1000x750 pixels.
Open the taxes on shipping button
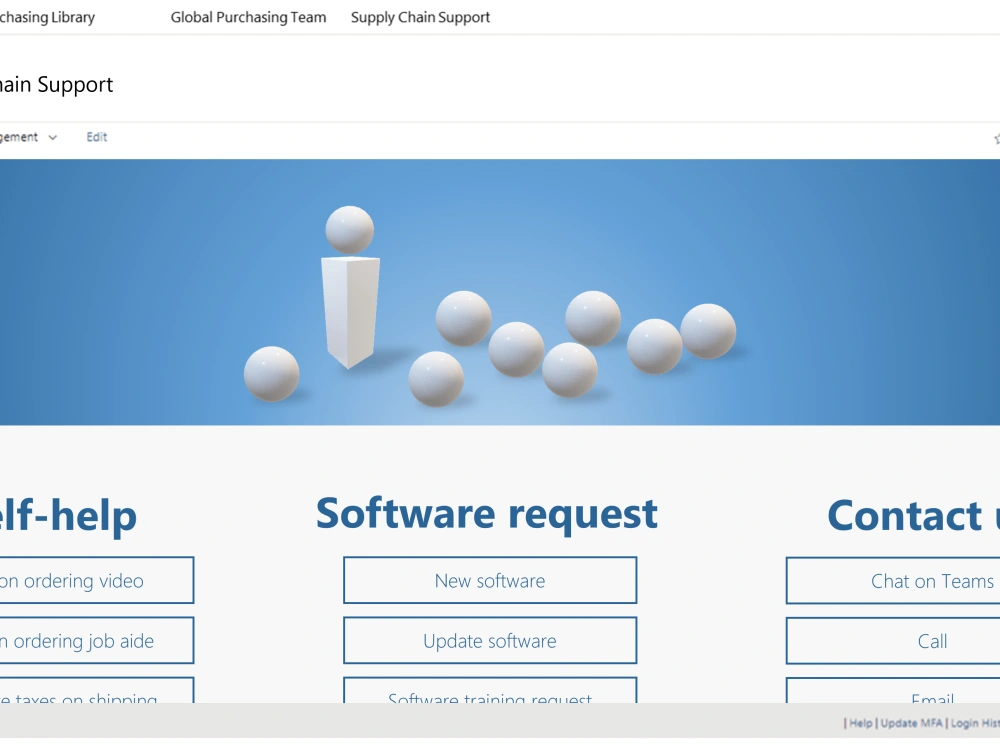click(97, 691)
